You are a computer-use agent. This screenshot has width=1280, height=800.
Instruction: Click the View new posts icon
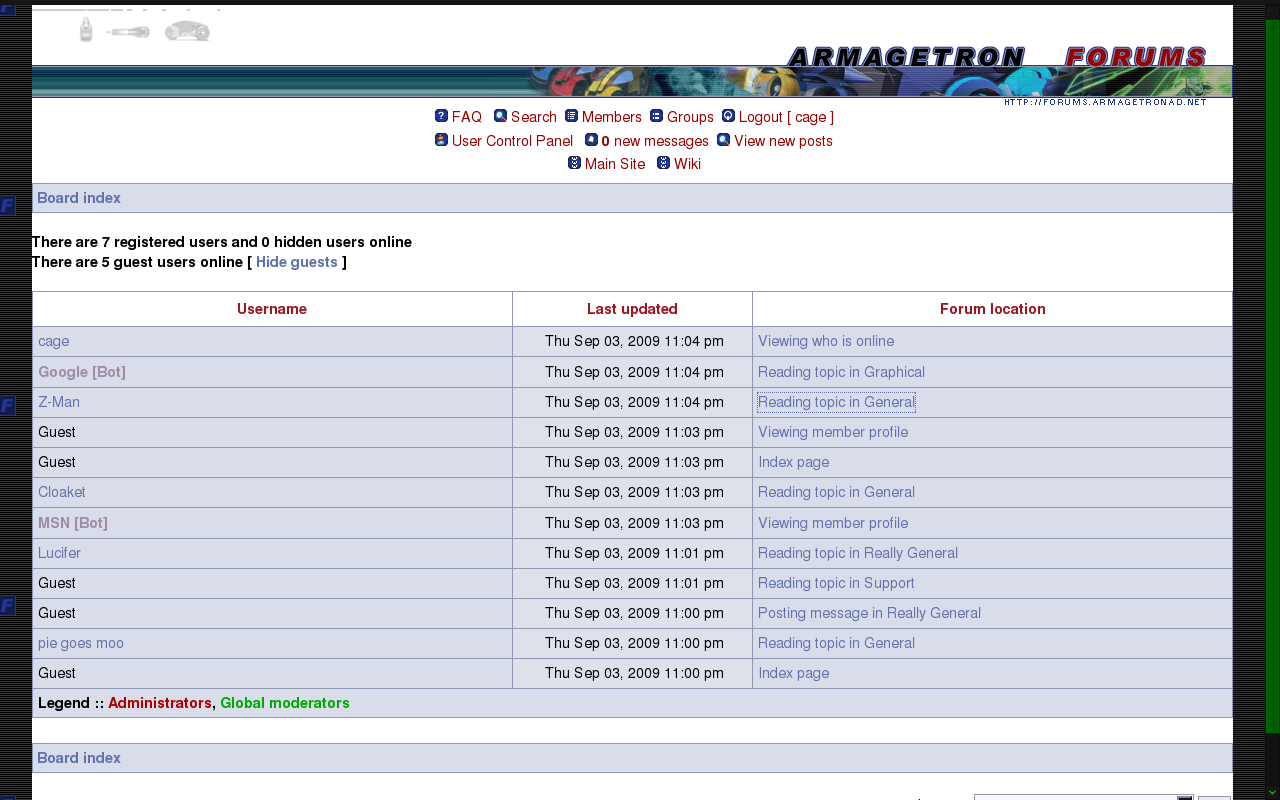(723, 140)
